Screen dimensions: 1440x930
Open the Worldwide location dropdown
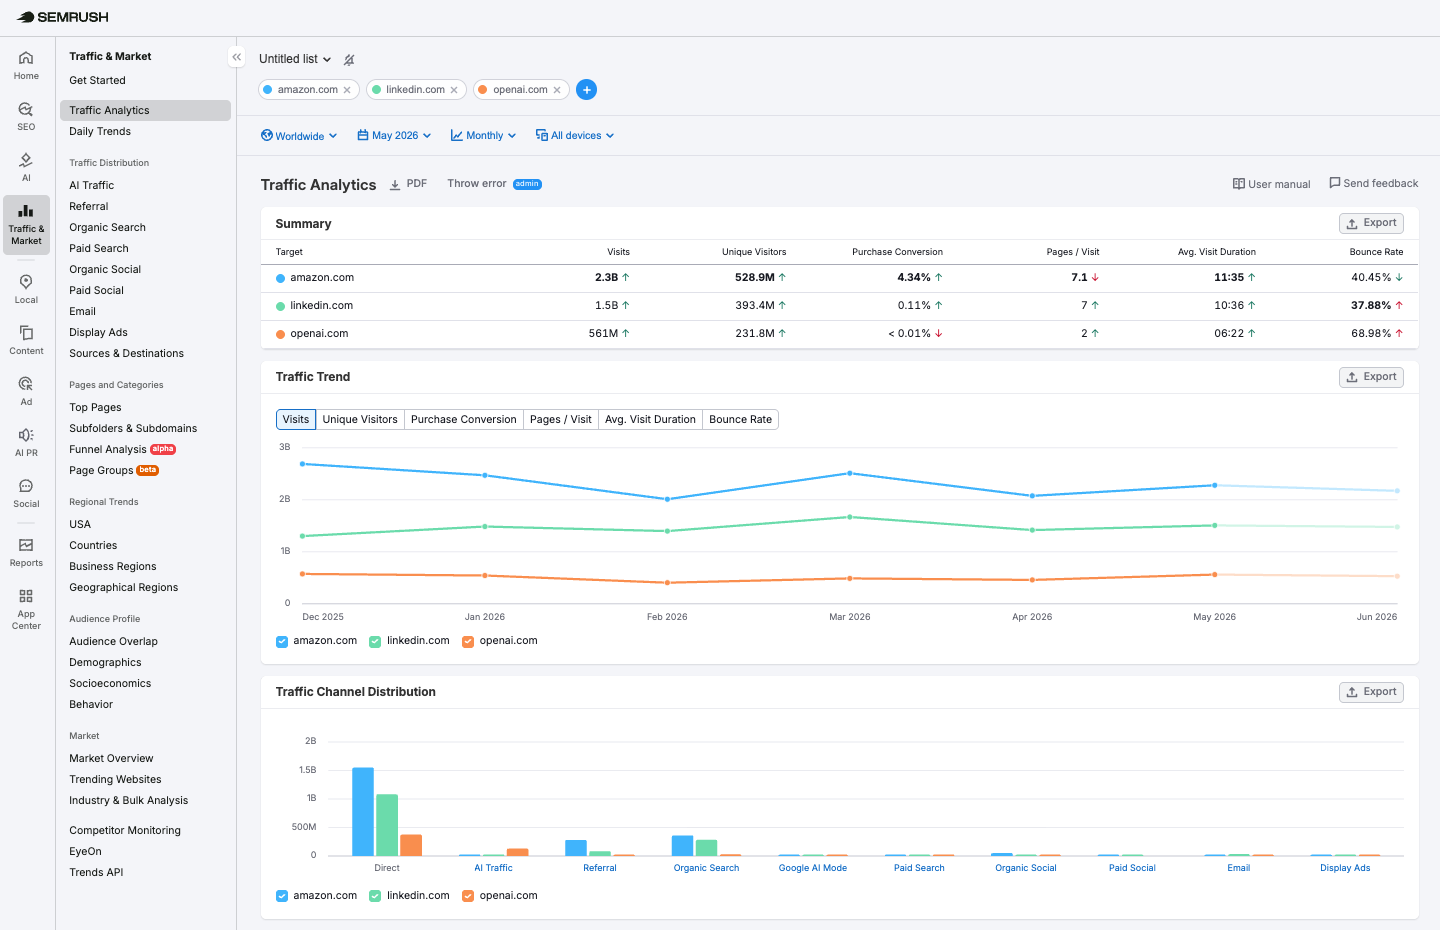pos(299,136)
